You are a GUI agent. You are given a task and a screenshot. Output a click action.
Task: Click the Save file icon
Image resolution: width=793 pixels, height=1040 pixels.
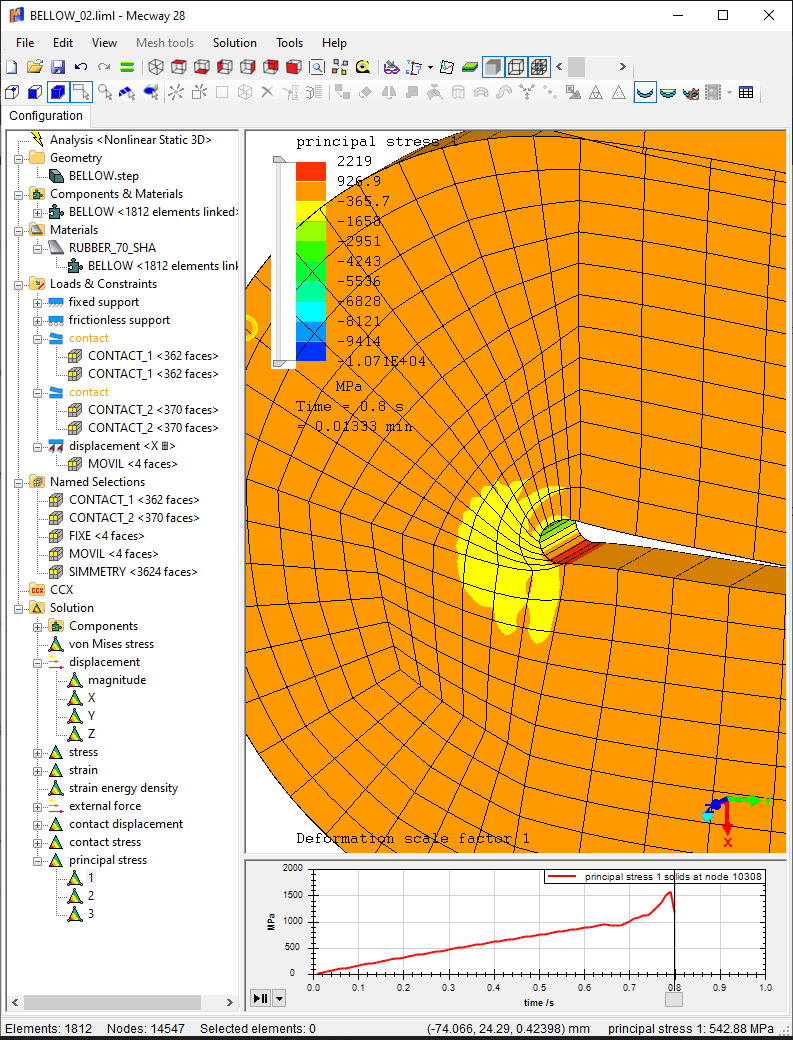[x=57, y=67]
